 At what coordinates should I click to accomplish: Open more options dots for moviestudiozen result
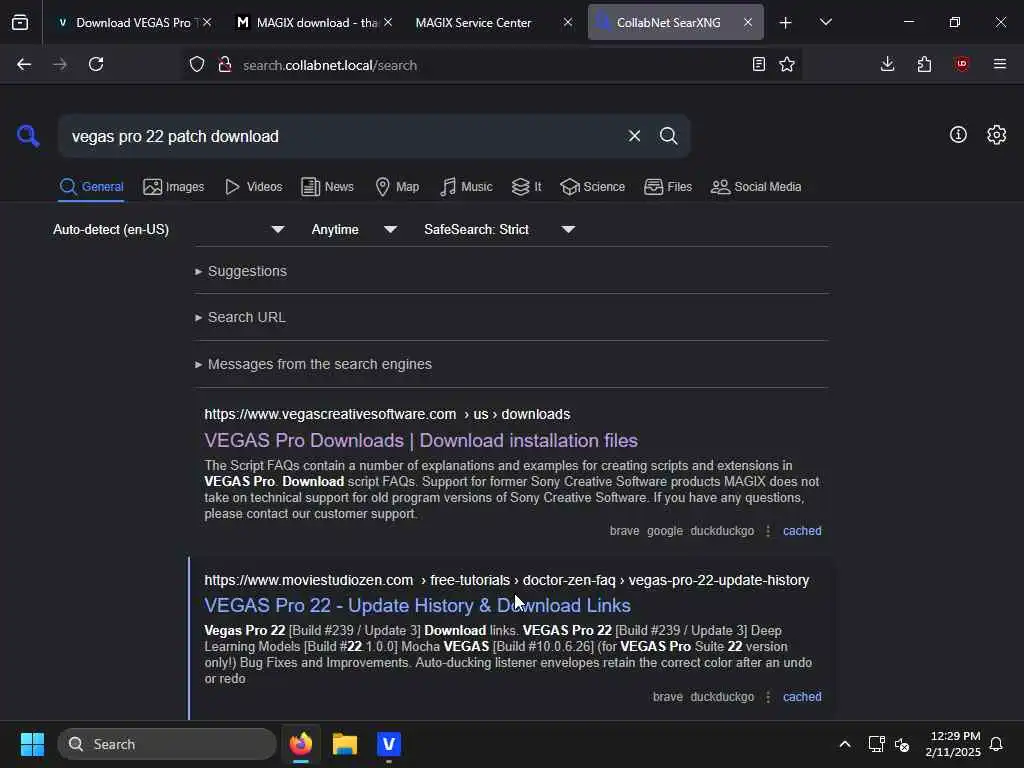(x=768, y=697)
